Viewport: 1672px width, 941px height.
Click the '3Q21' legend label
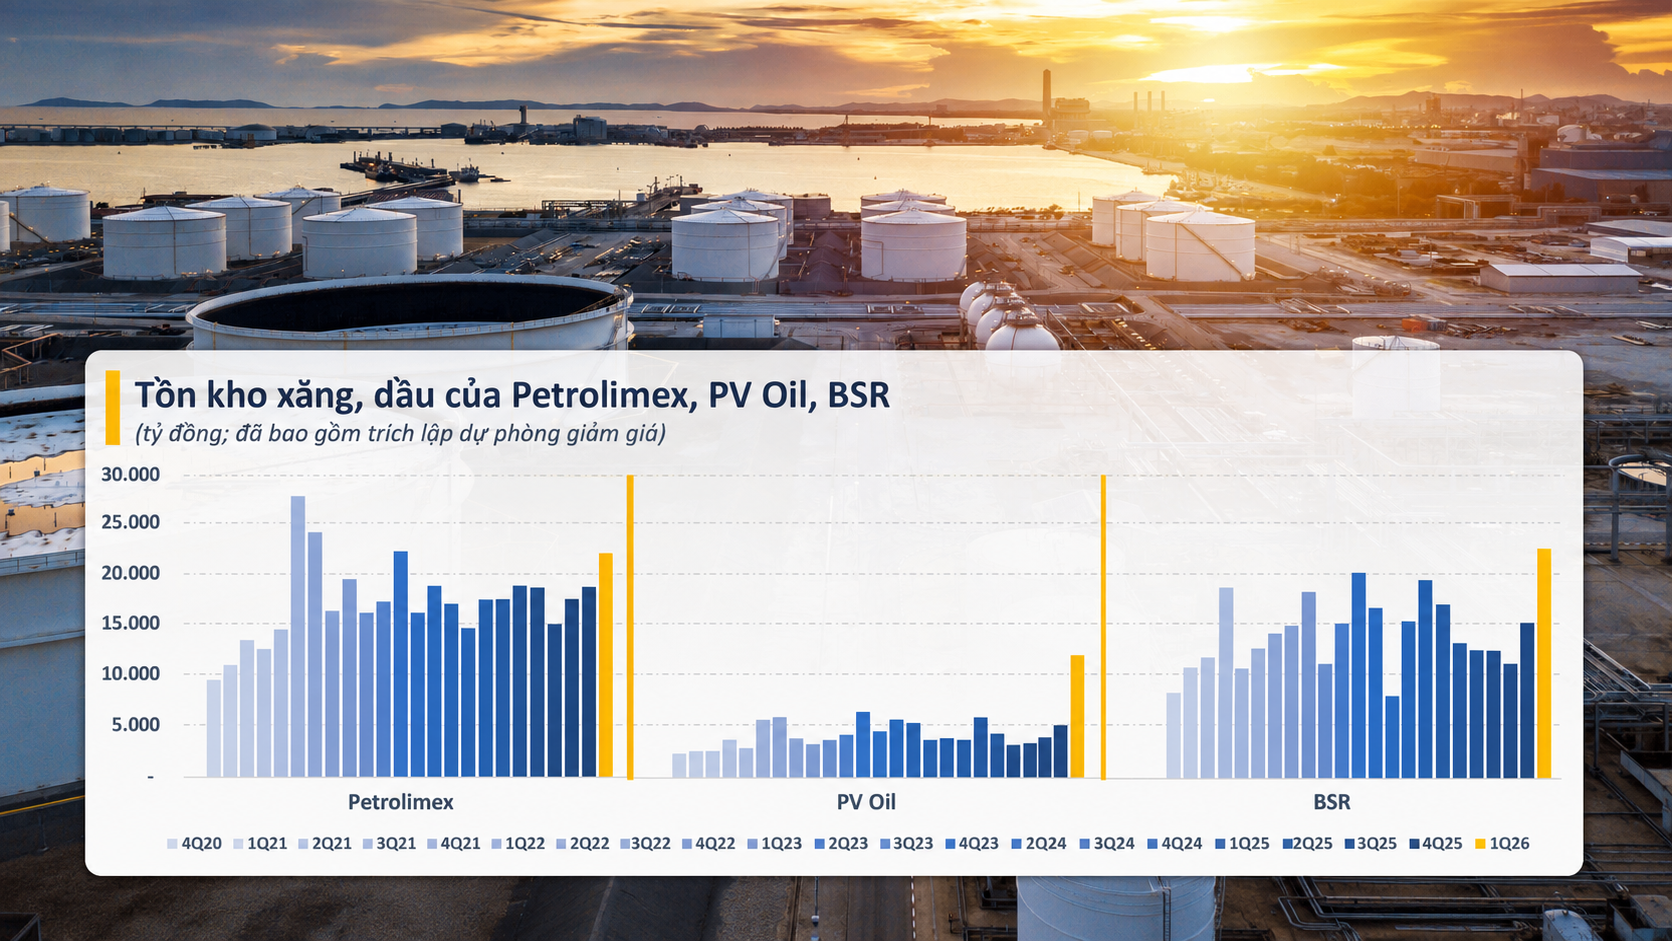tap(396, 843)
